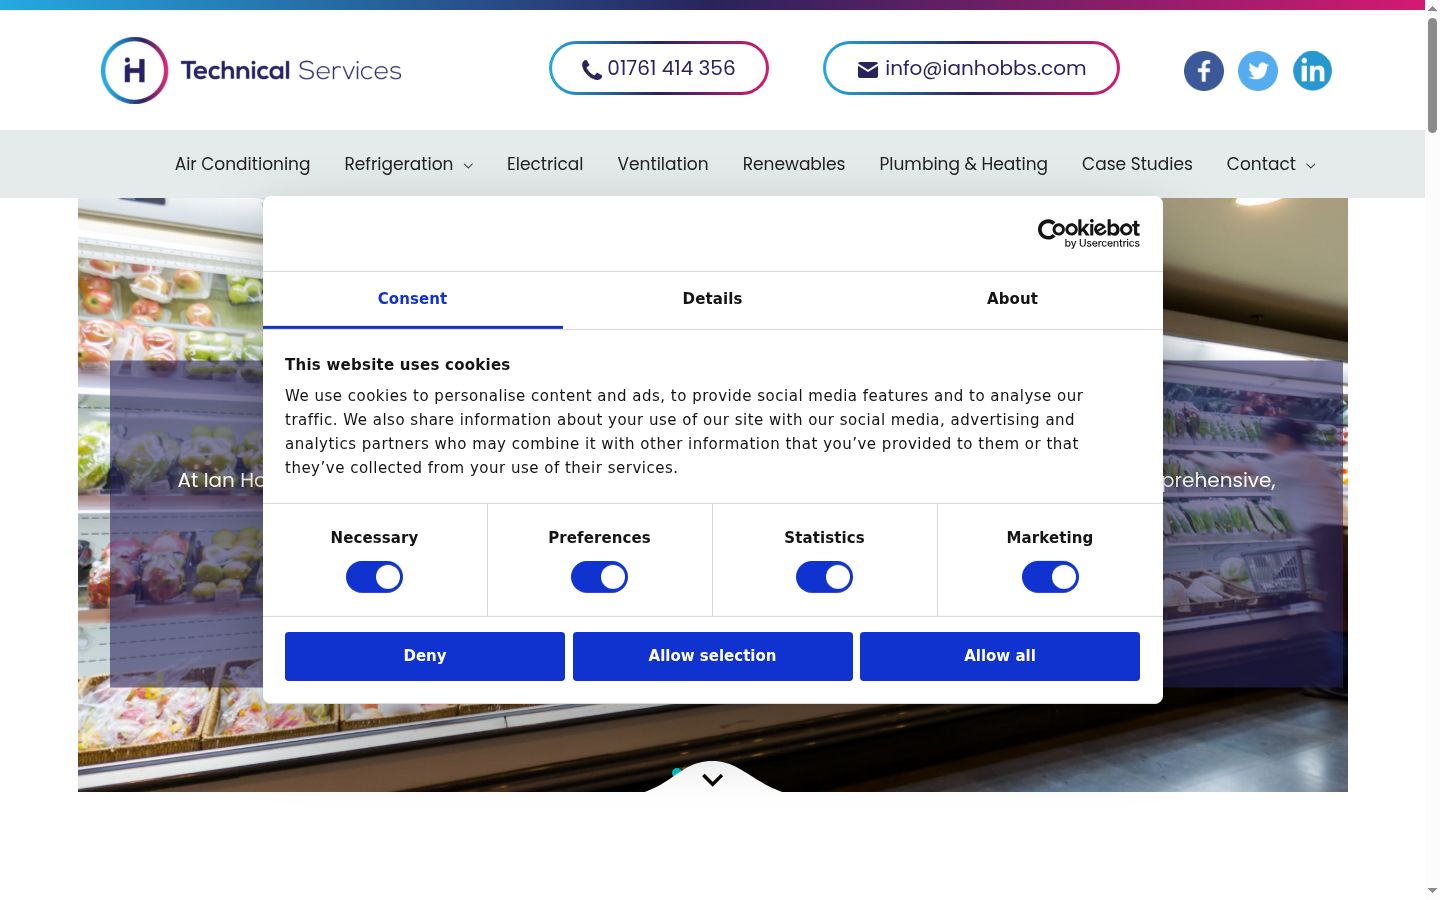The image size is (1440, 900).
Task: Click the info@ianhobbs.com email button
Action: pyautogui.click(x=971, y=68)
